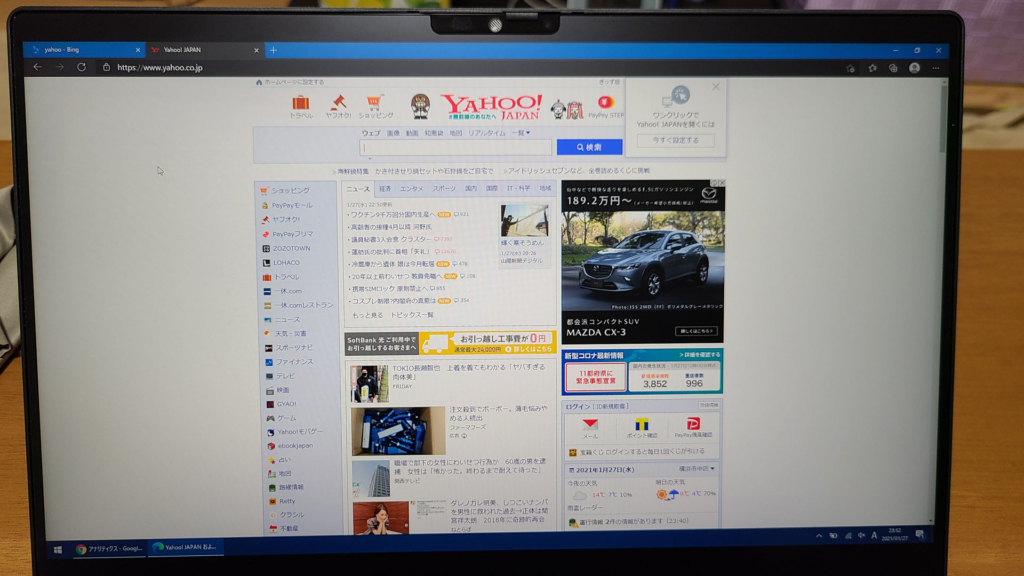Open the トピックス一覧 link

(411, 315)
